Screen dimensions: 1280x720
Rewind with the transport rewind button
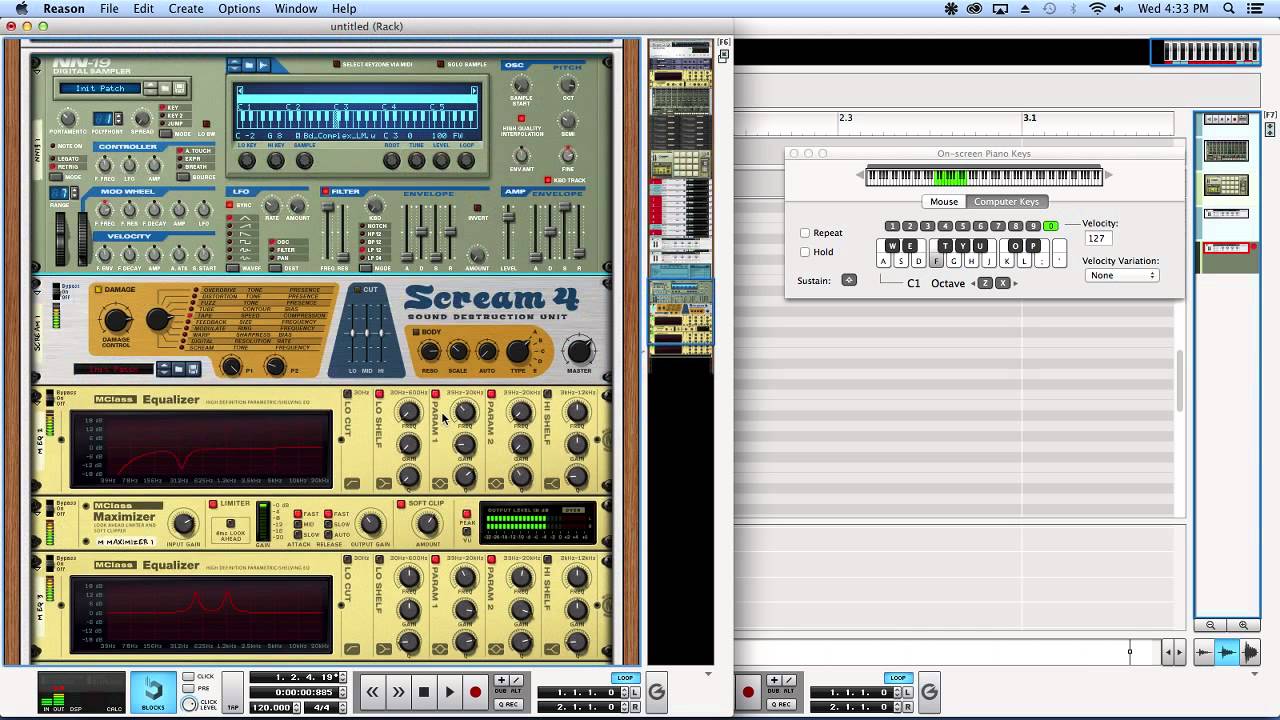[x=372, y=692]
